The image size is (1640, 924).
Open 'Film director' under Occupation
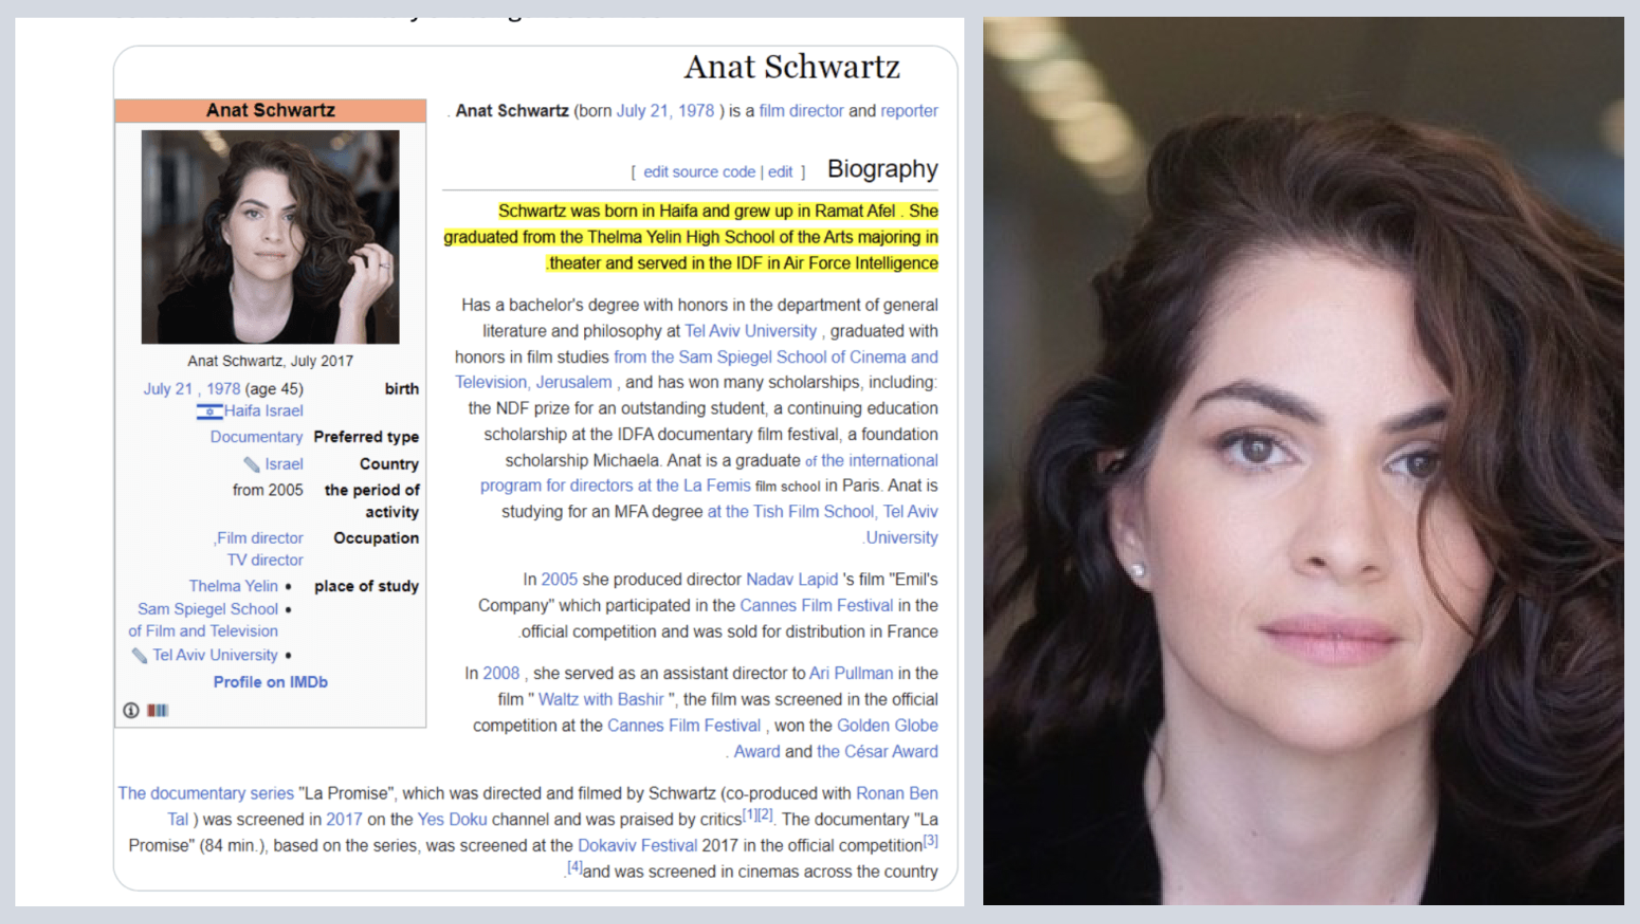click(260, 538)
